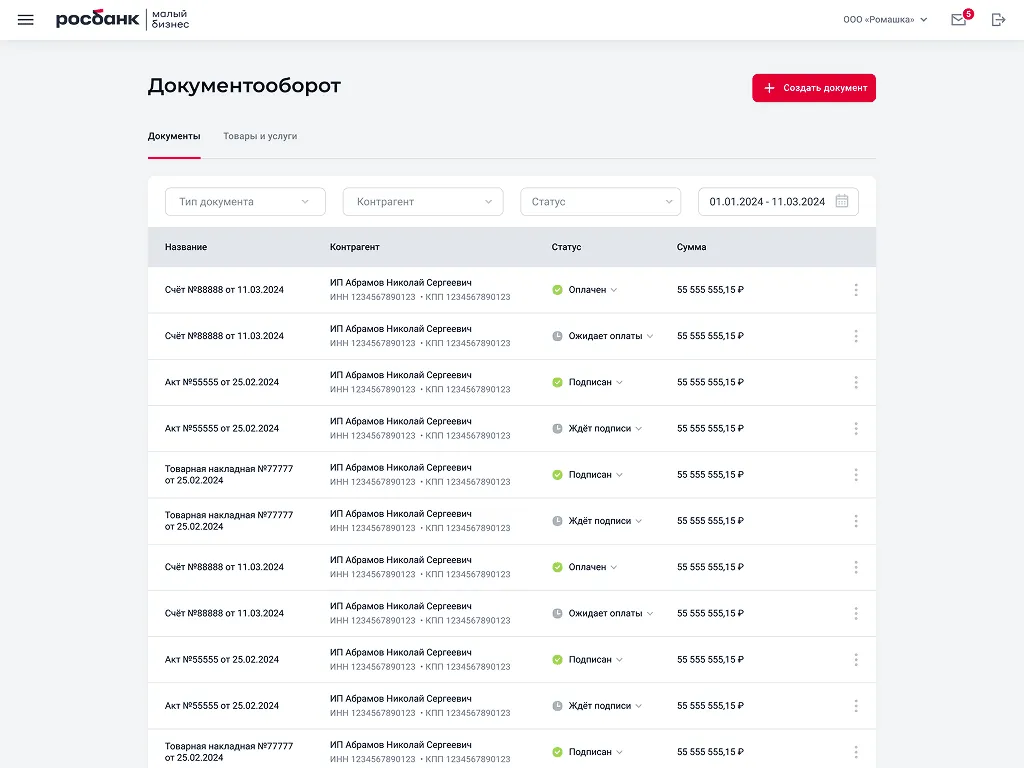Viewport: 1024px width, 768px height.
Task: Expand the Статус filter dropdown
Action: point(601,202)
